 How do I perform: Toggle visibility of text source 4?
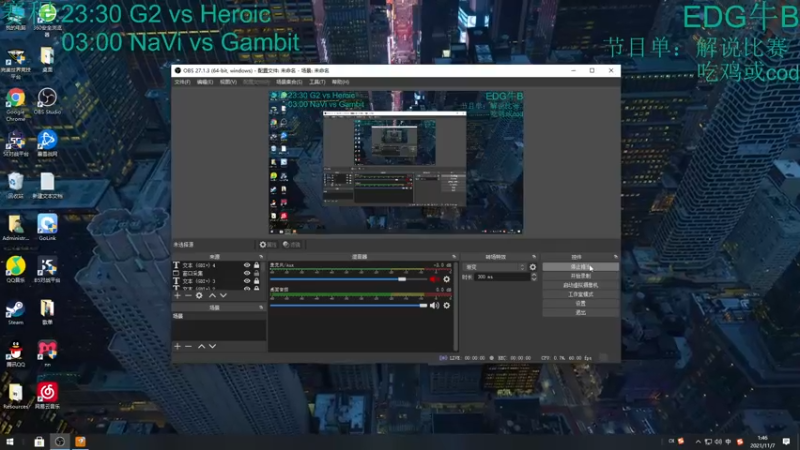pyautogui.click(x=247, y=265)
